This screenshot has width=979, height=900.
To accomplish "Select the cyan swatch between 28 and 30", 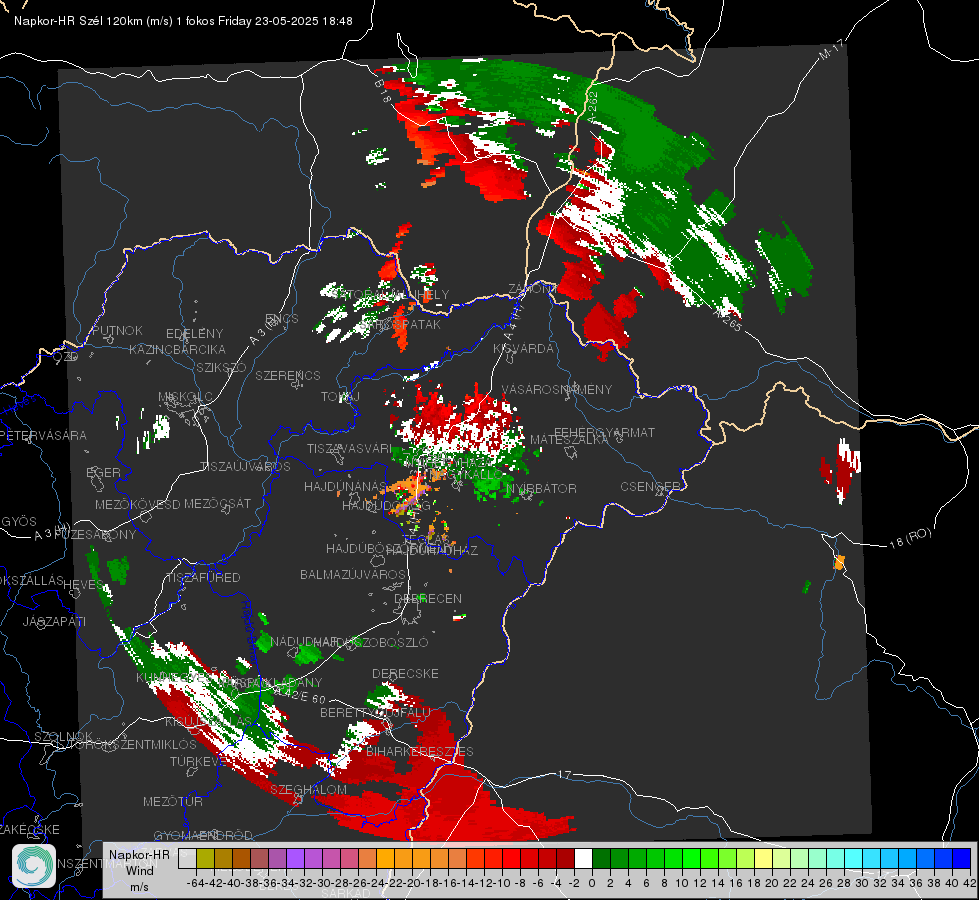I will pyautogui.click(x=853, y=858).
